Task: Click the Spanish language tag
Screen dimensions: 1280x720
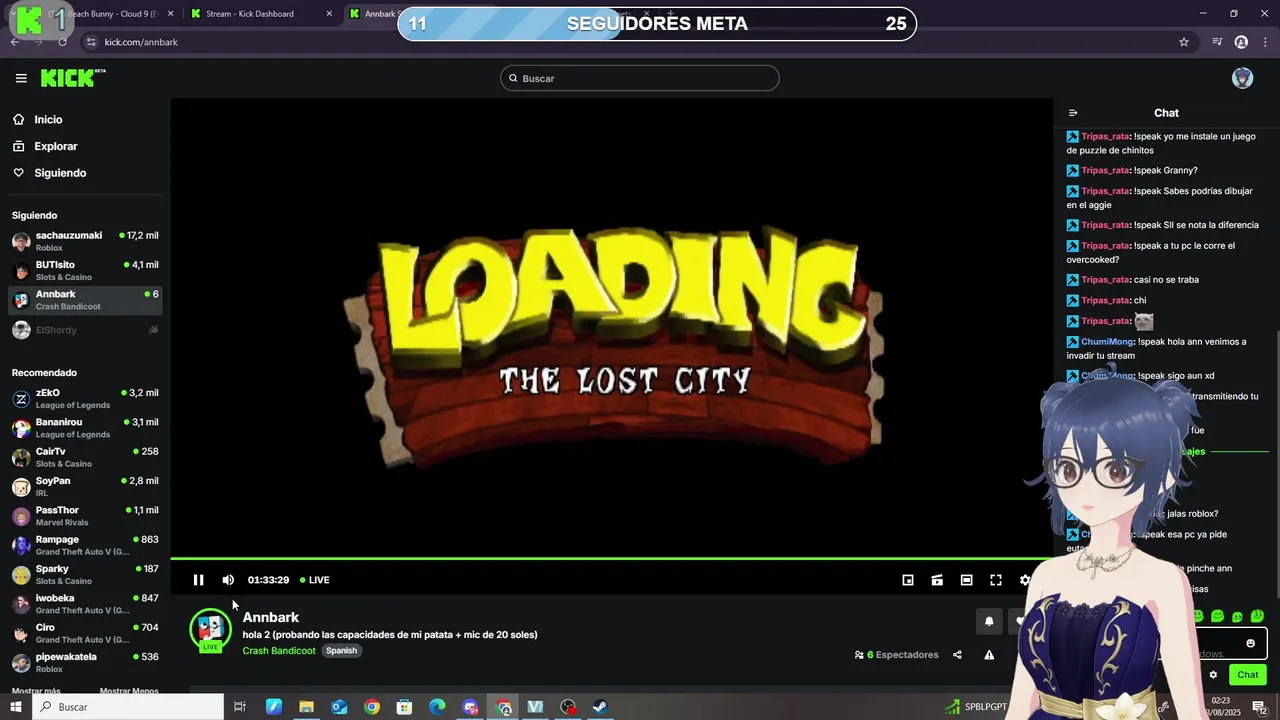Action: tap(341, 651)
